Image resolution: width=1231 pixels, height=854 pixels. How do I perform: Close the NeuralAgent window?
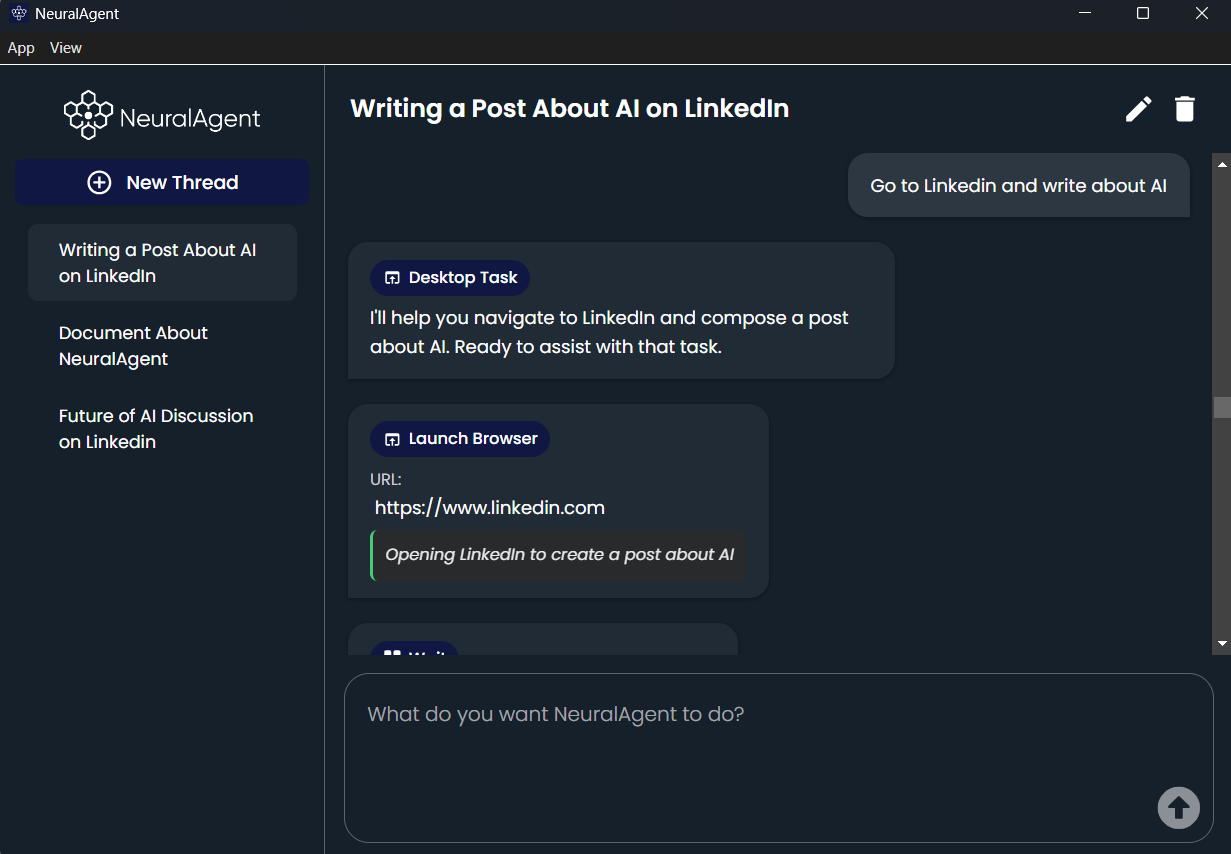tap(1202, 14)
